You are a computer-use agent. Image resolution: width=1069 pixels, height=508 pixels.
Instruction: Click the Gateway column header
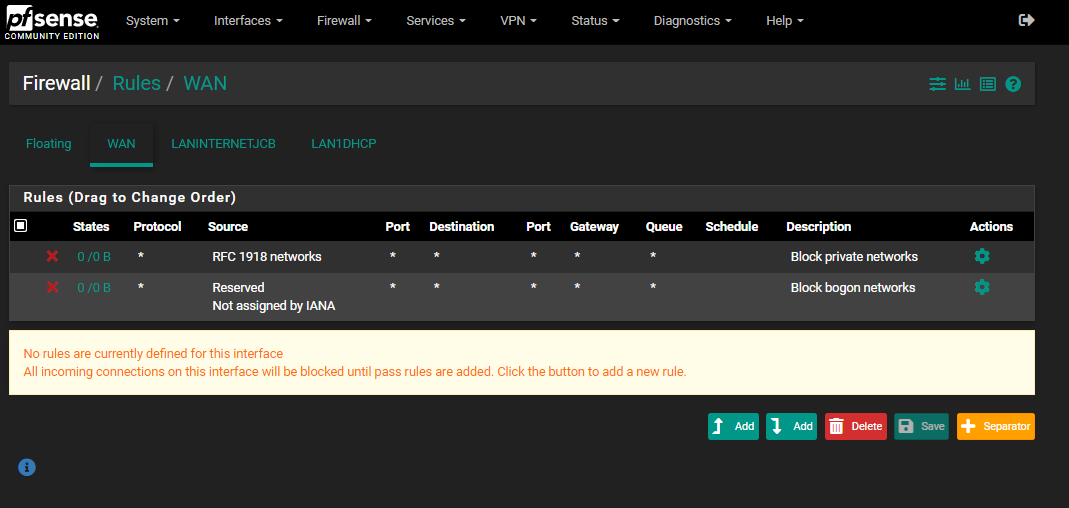click(x=594, y=226)
